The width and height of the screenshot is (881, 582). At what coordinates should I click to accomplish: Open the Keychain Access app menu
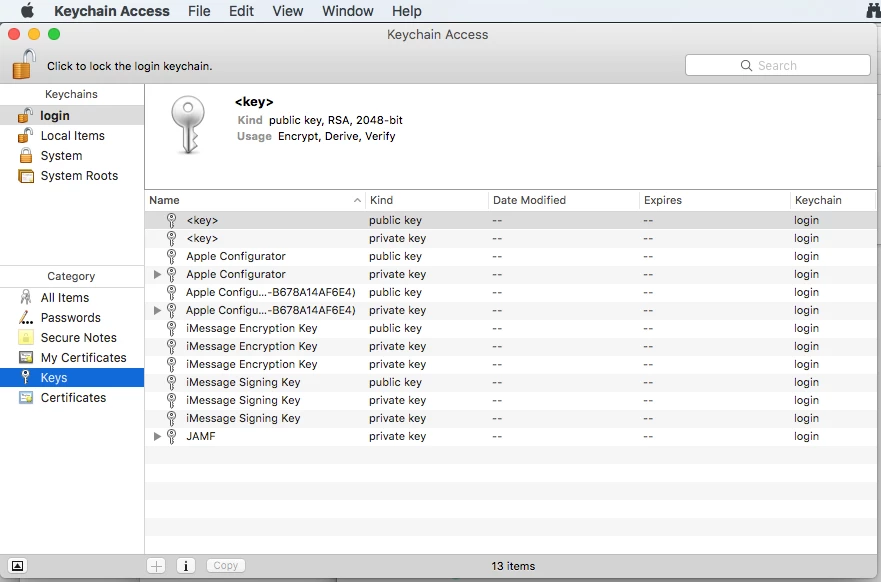(112, 11)
